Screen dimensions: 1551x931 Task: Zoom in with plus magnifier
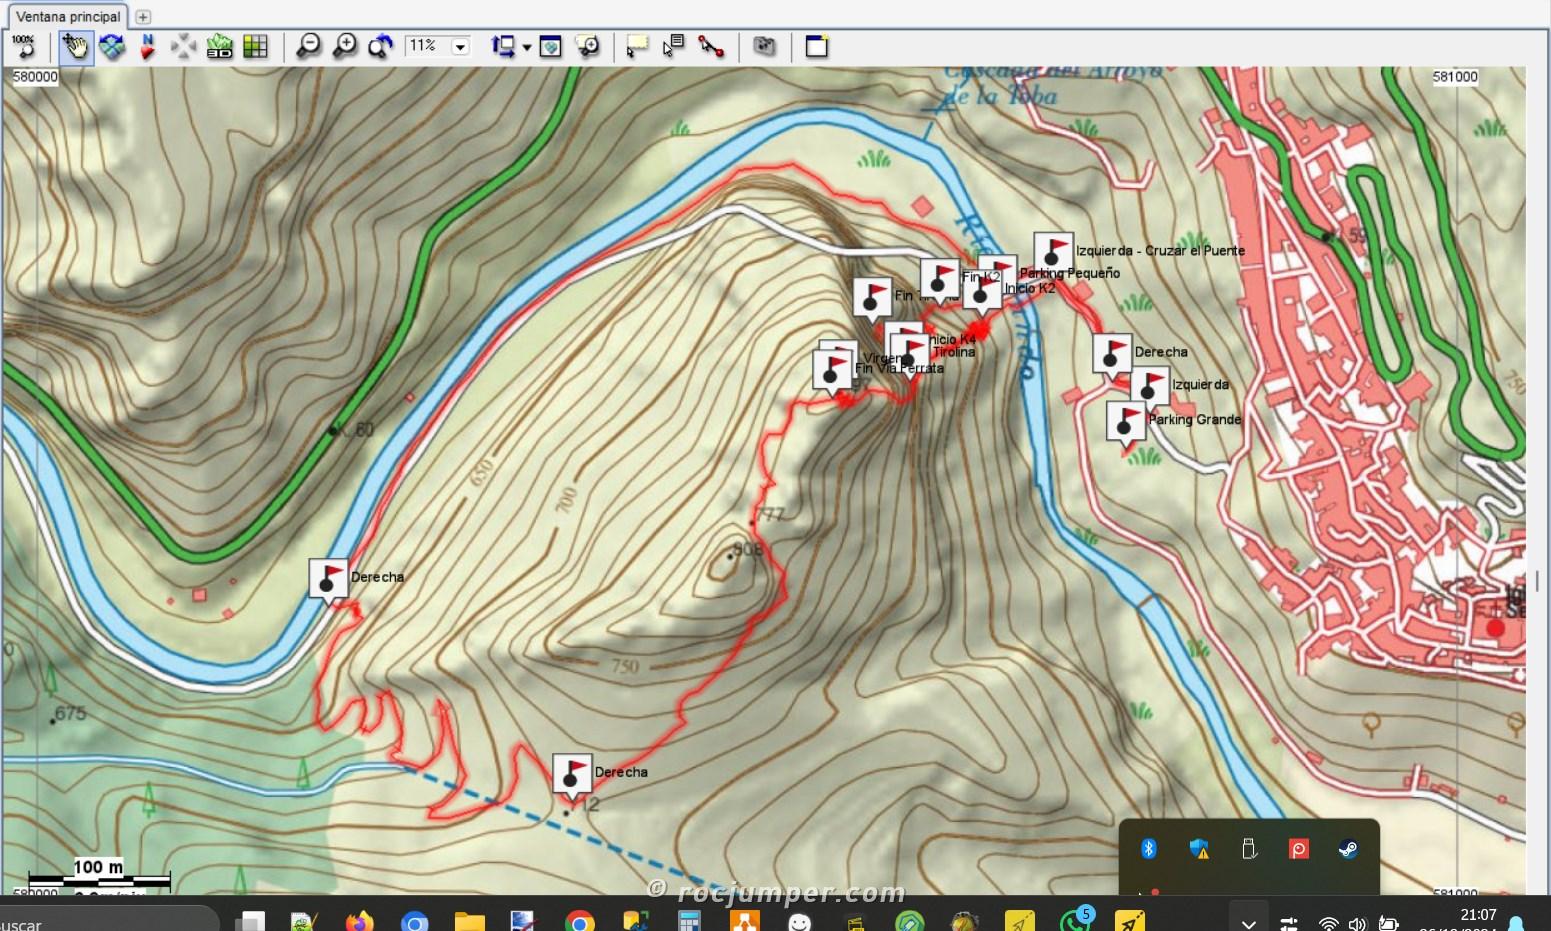pyautogui.click(x=344, y=46)
